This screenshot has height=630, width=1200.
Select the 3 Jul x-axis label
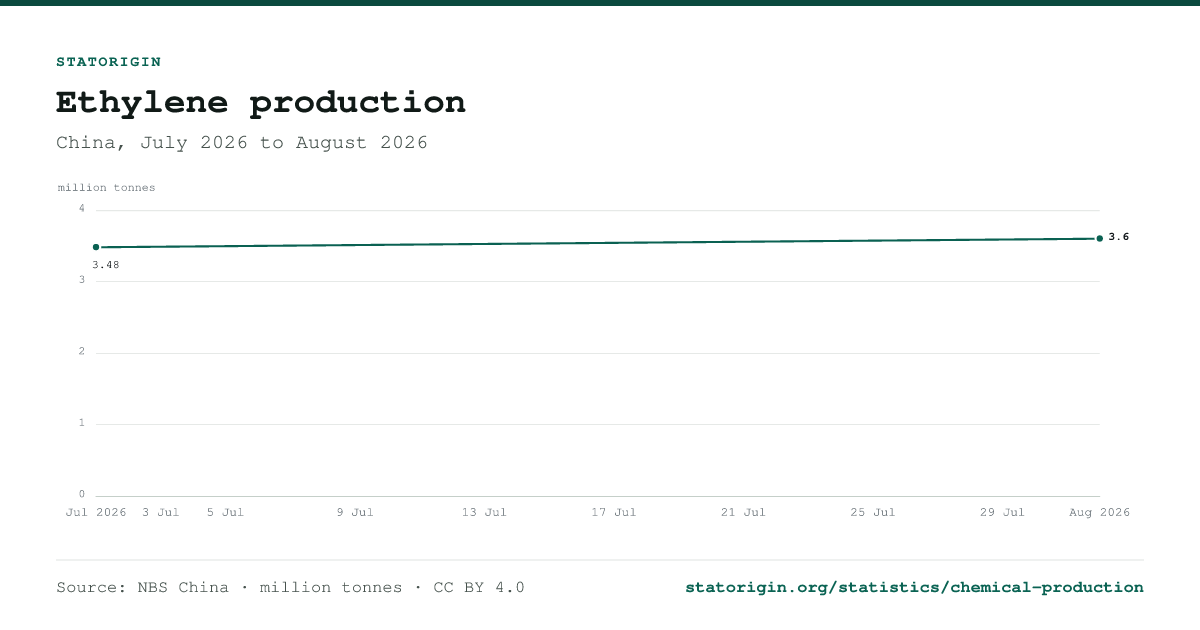(161, 512)
